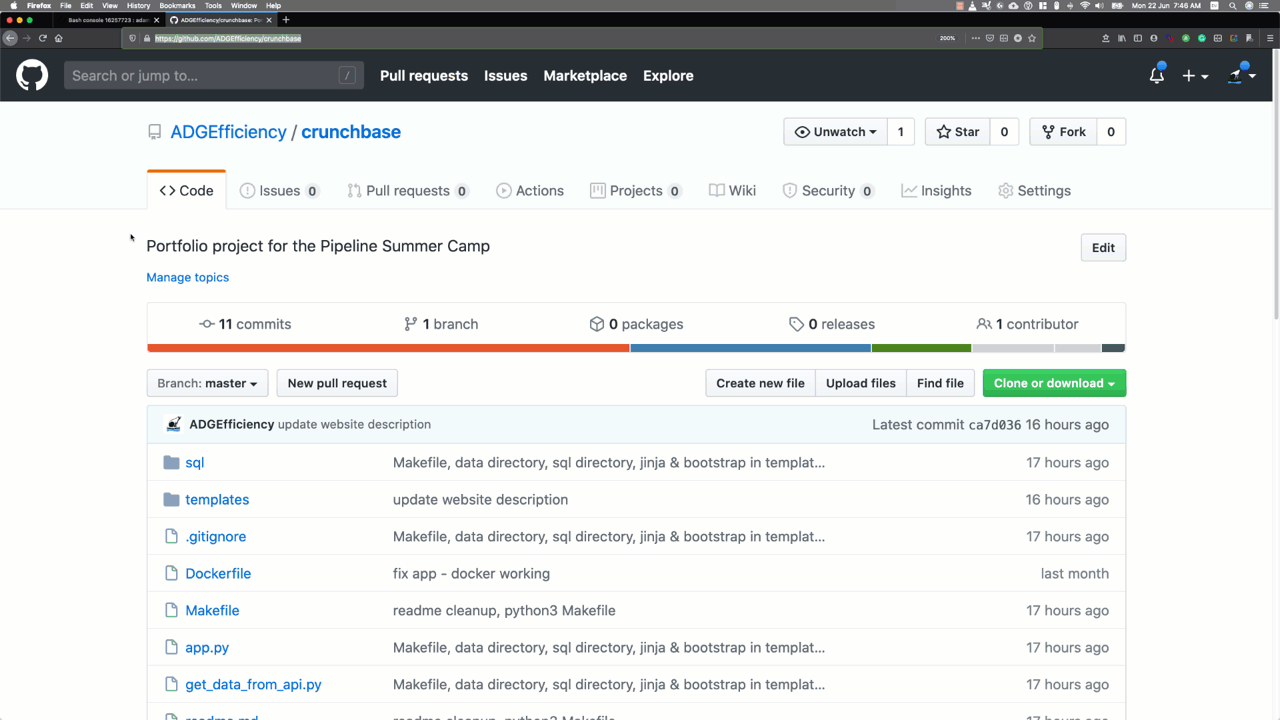The height and width of the screenshot is (720, 1280).
Task: Click the watchers count of 1
Action: pos(900,132)
